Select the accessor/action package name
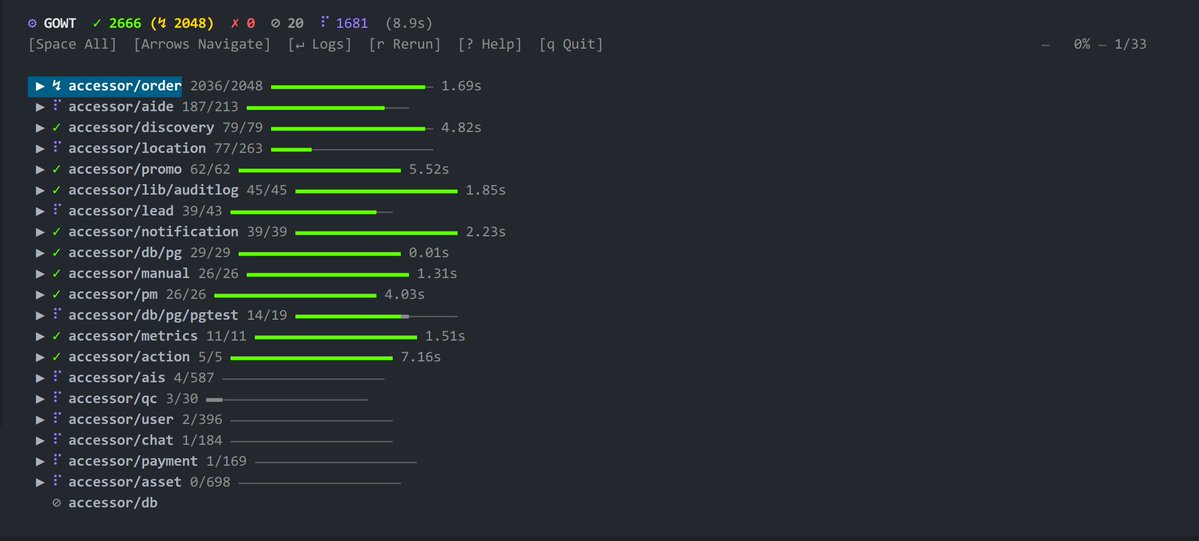1199x541 pixels. [x=129, y=357]
